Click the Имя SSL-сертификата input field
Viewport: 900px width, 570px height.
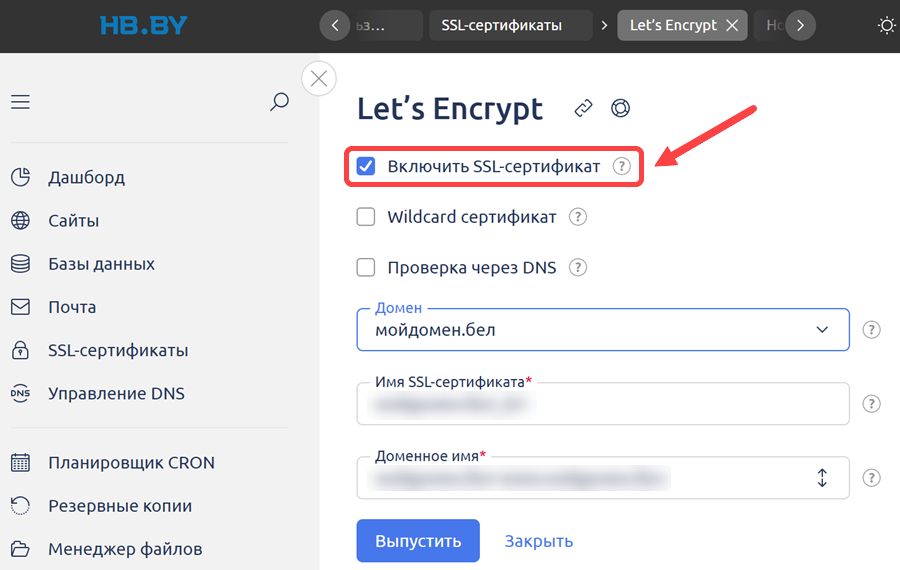[603, 404]
